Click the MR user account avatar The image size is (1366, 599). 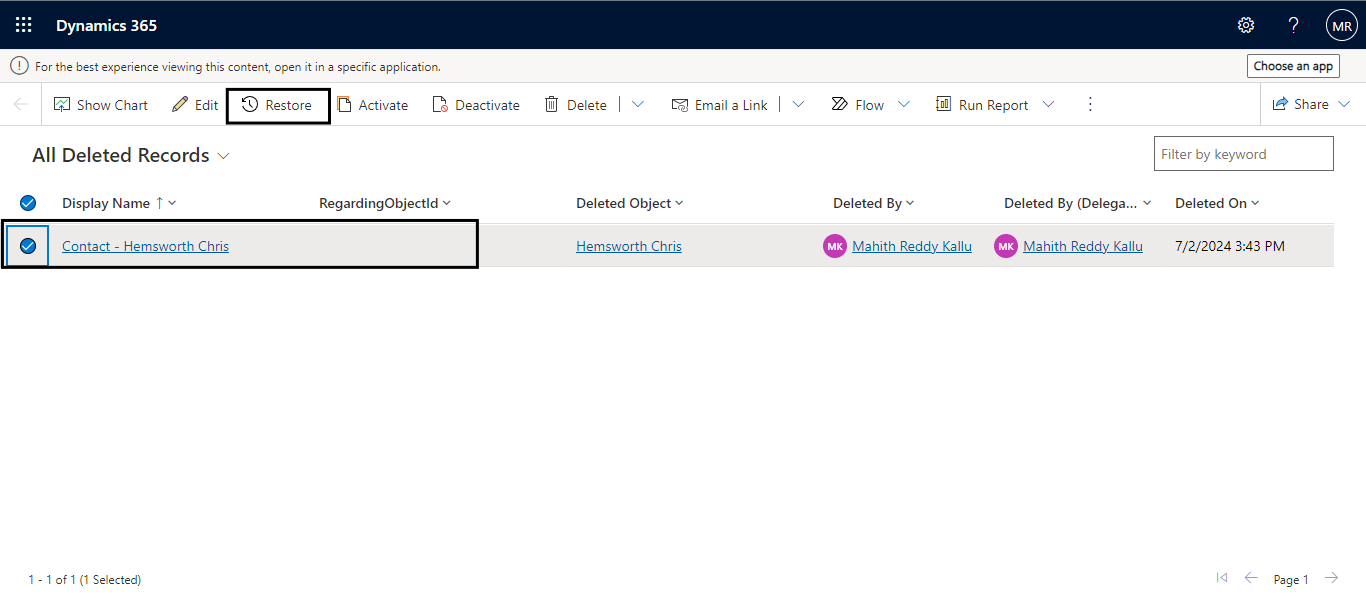coord(1341,25)
